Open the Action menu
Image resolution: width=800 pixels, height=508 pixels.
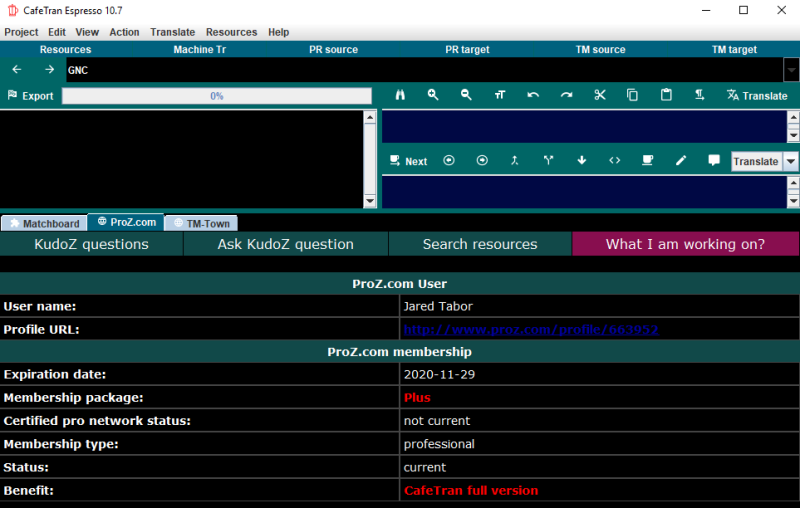coord(124,32)
